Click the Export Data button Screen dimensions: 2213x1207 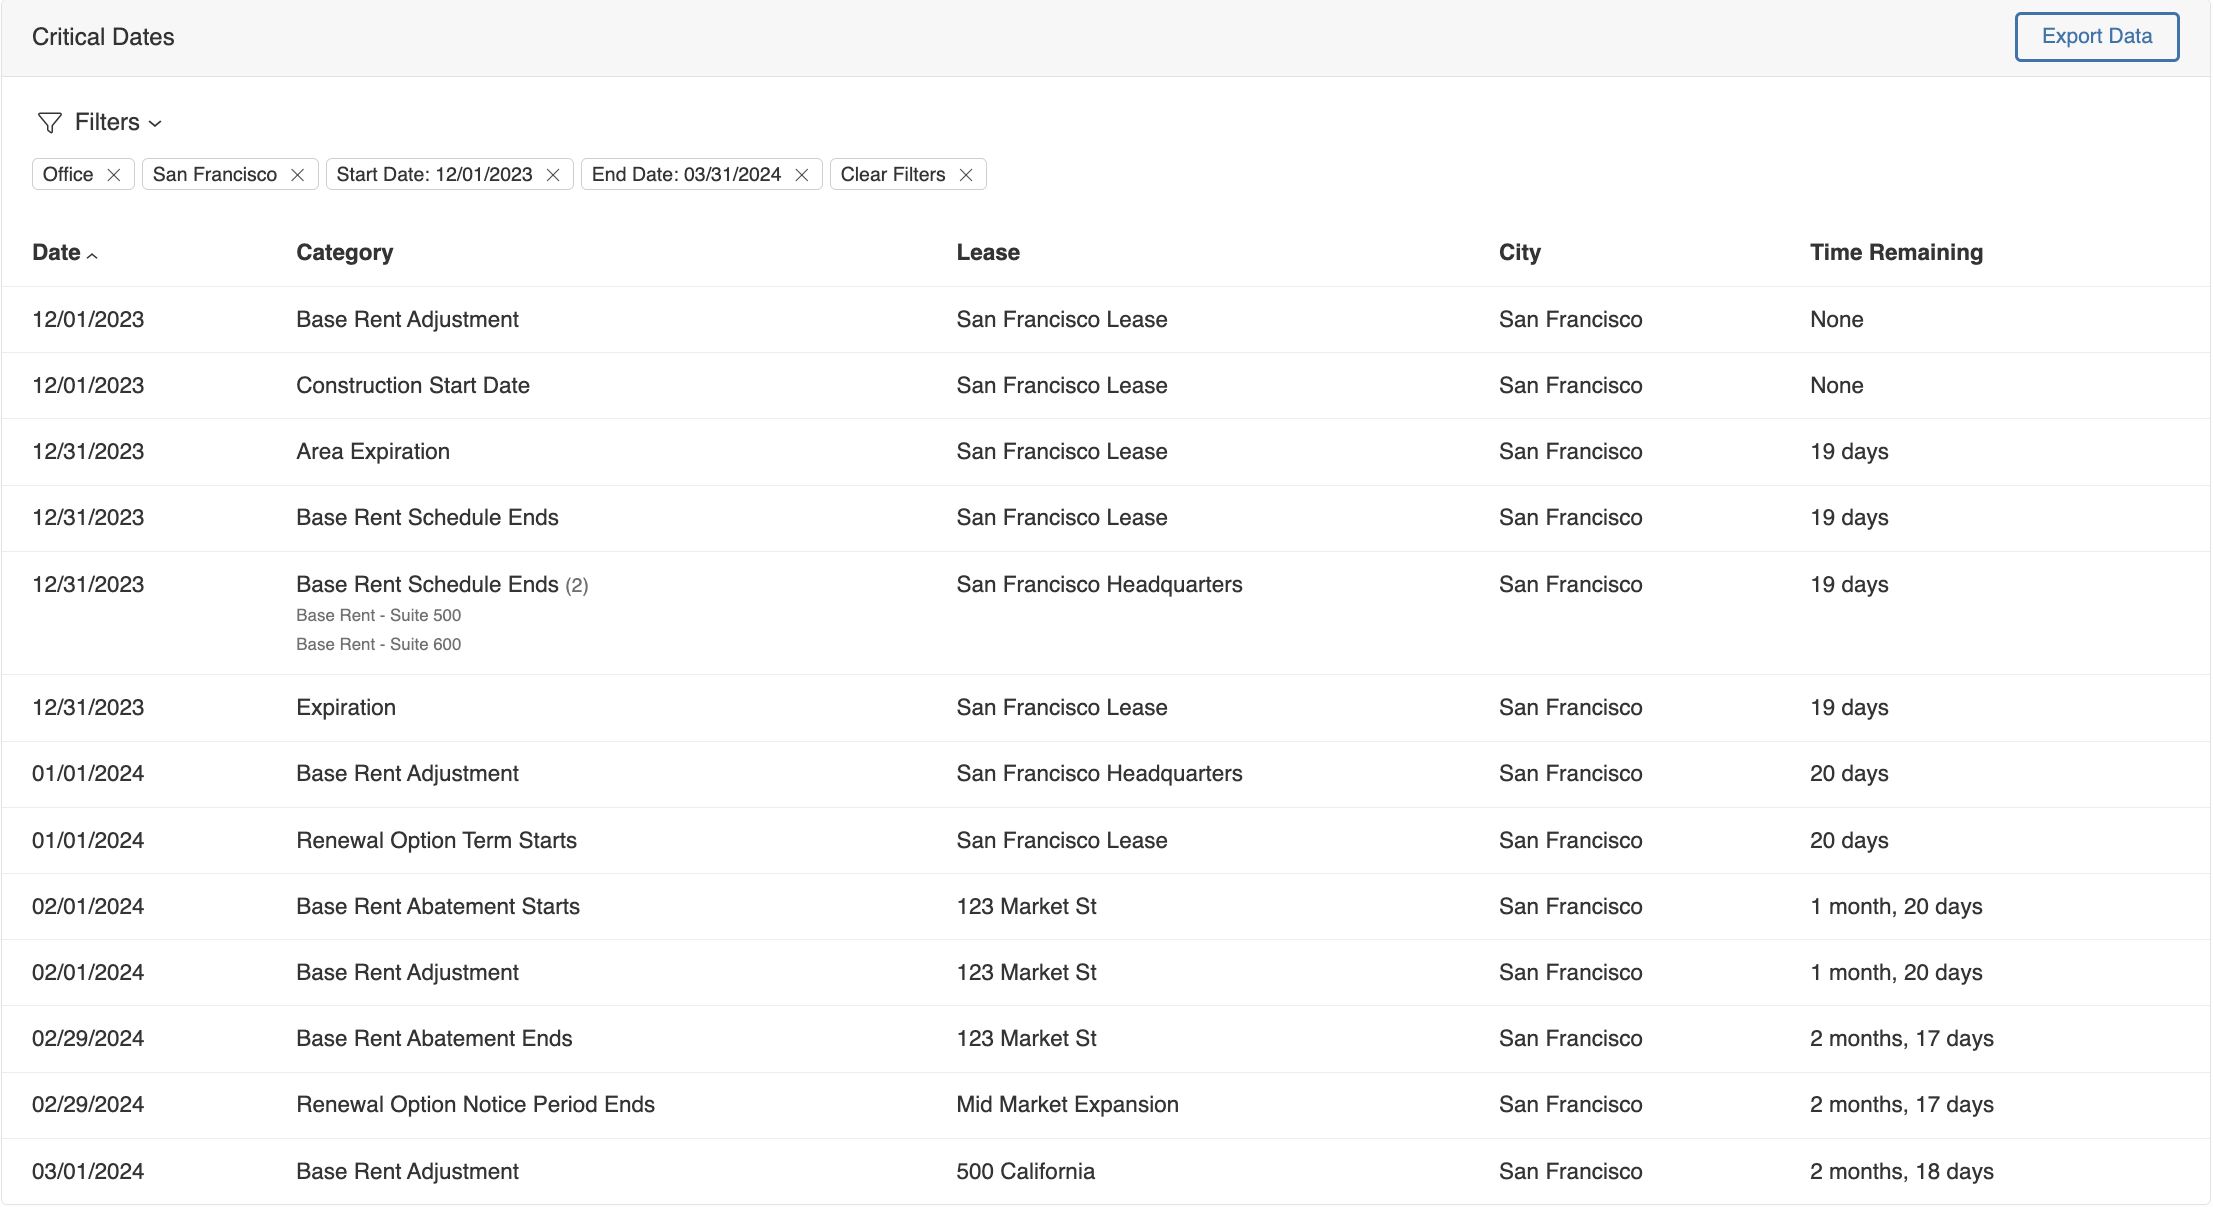(2097, 36)
